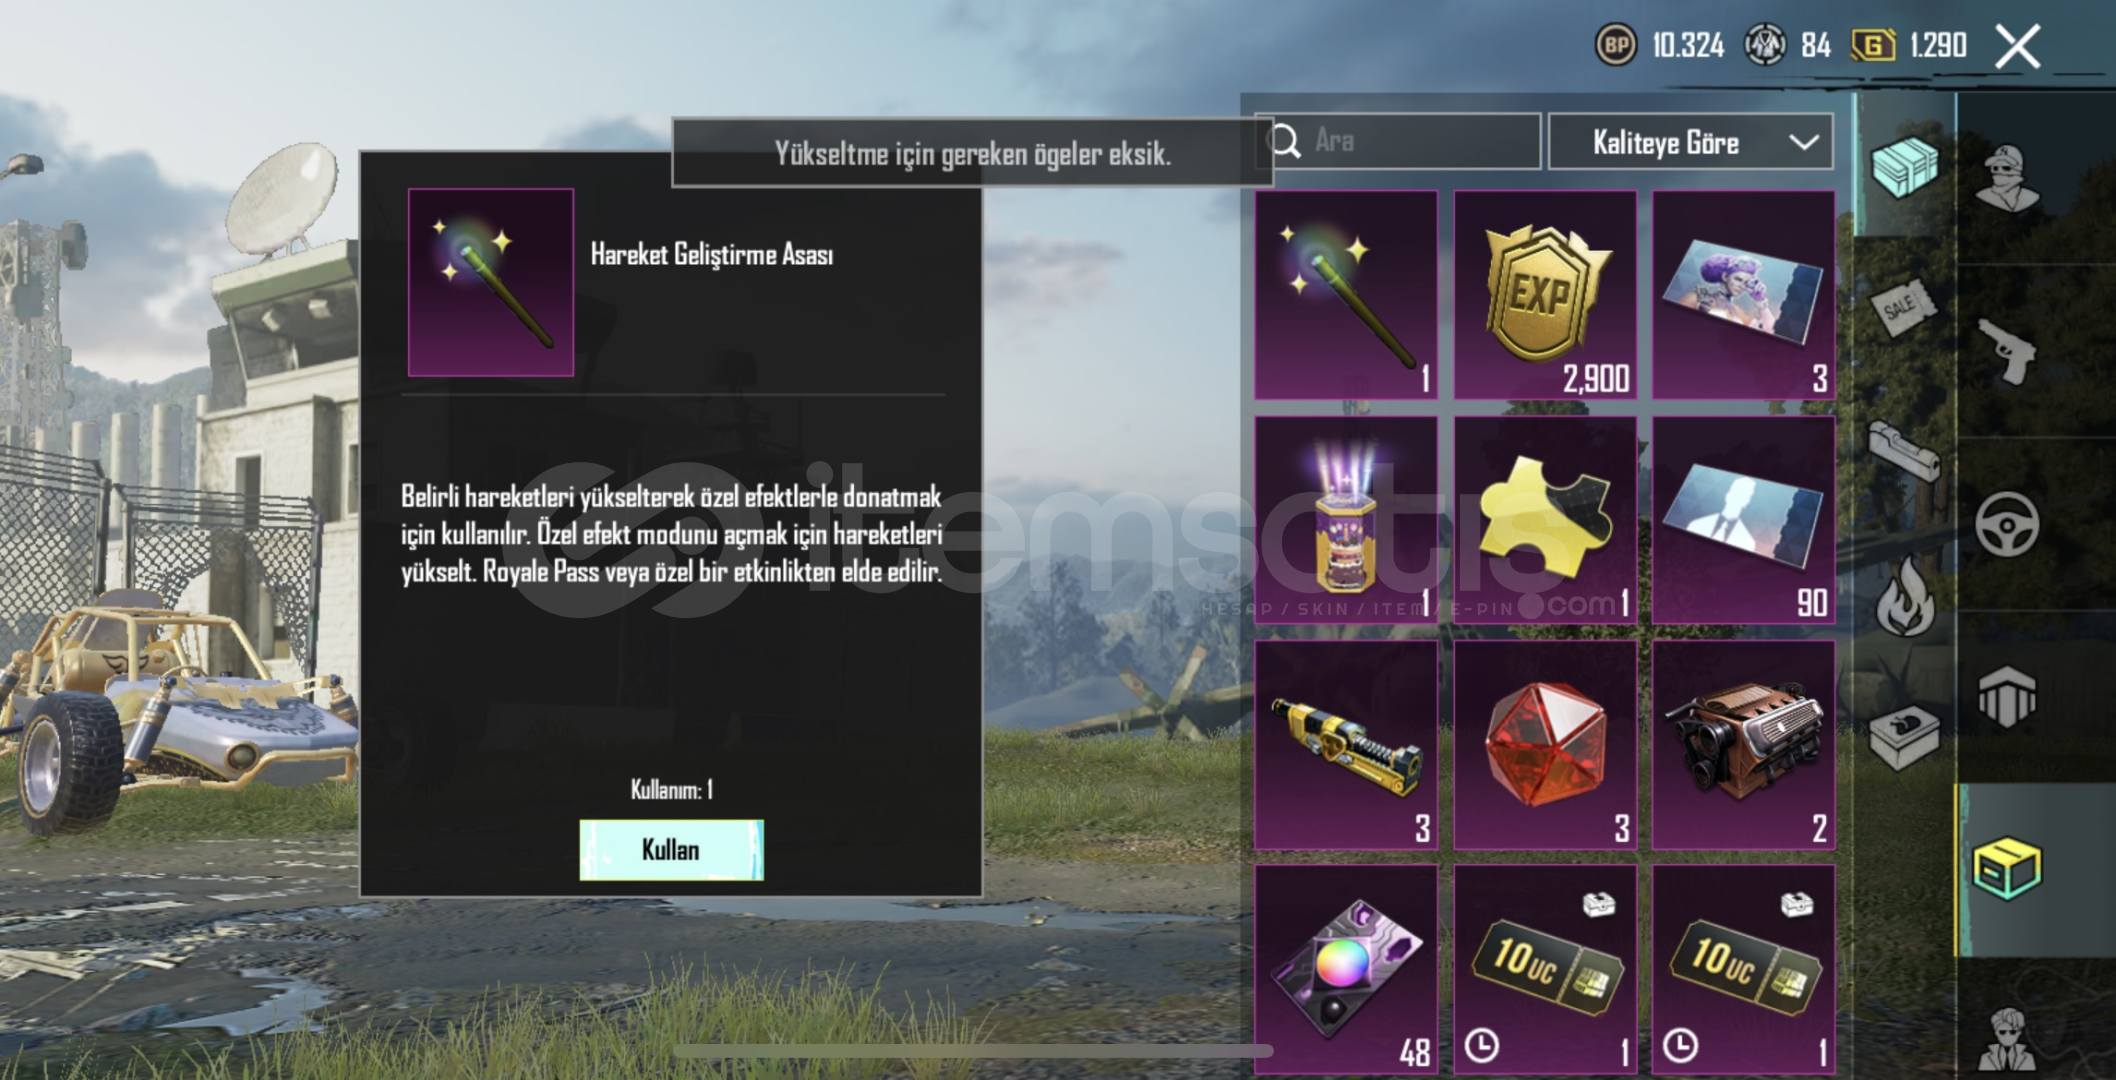Select the red crystal item
The width and height of the screenshot is (2116, 1080).
(x=1545, y=745)
